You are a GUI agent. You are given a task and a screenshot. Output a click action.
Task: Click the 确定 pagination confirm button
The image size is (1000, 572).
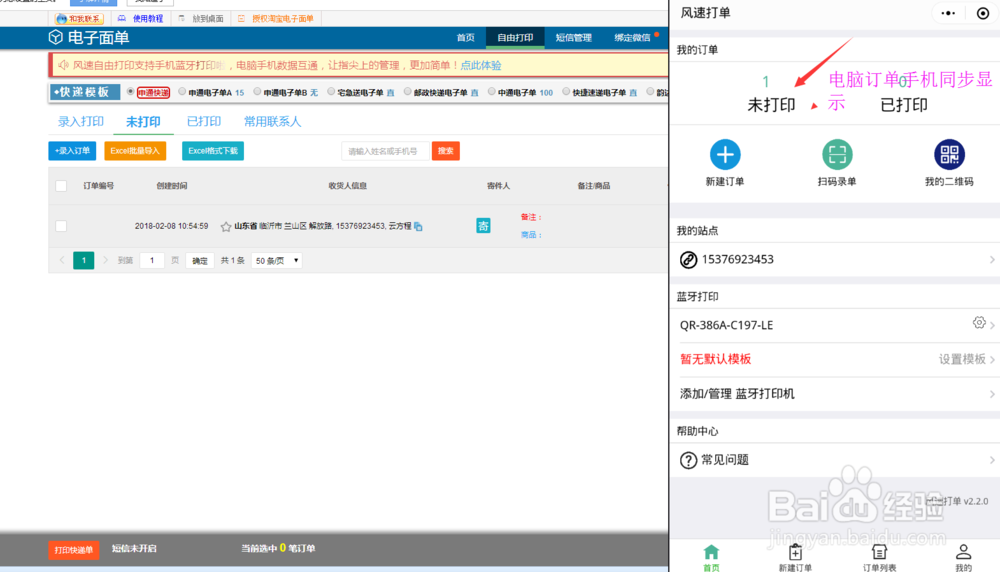click(200, 261)
